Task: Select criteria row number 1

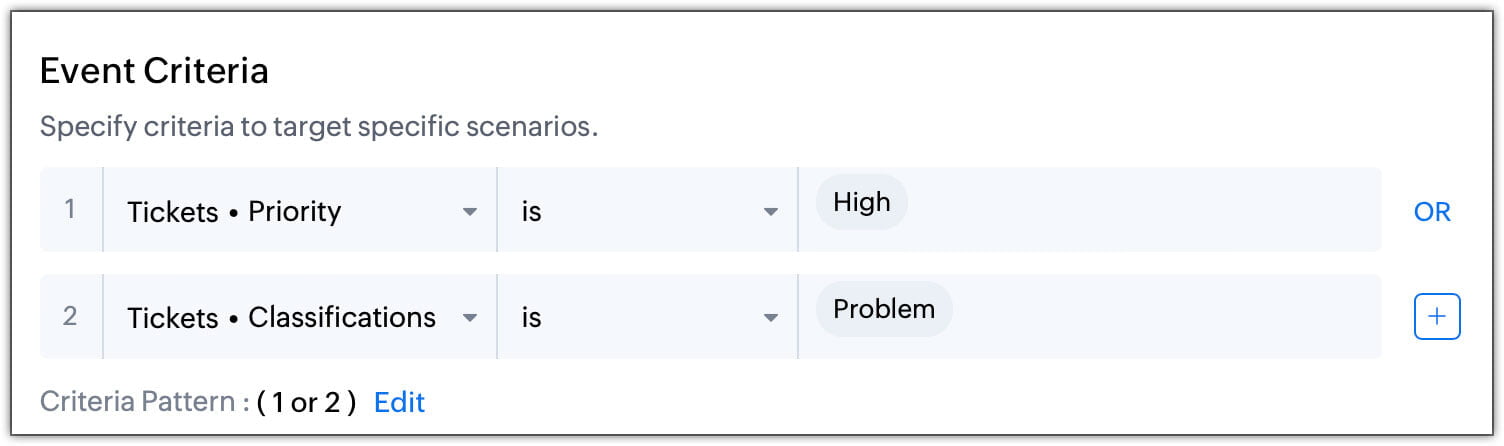Action: tap(70, 210)
